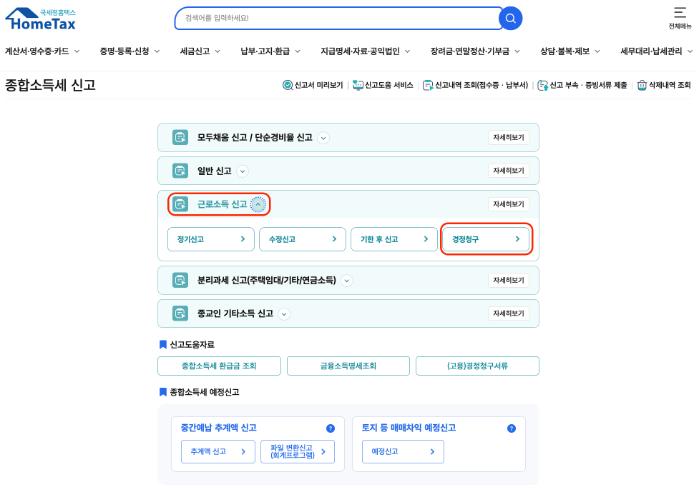Screen dimensions: 697x490
Task: Click the 경정청구 button
Action: (x=486, y=239)
